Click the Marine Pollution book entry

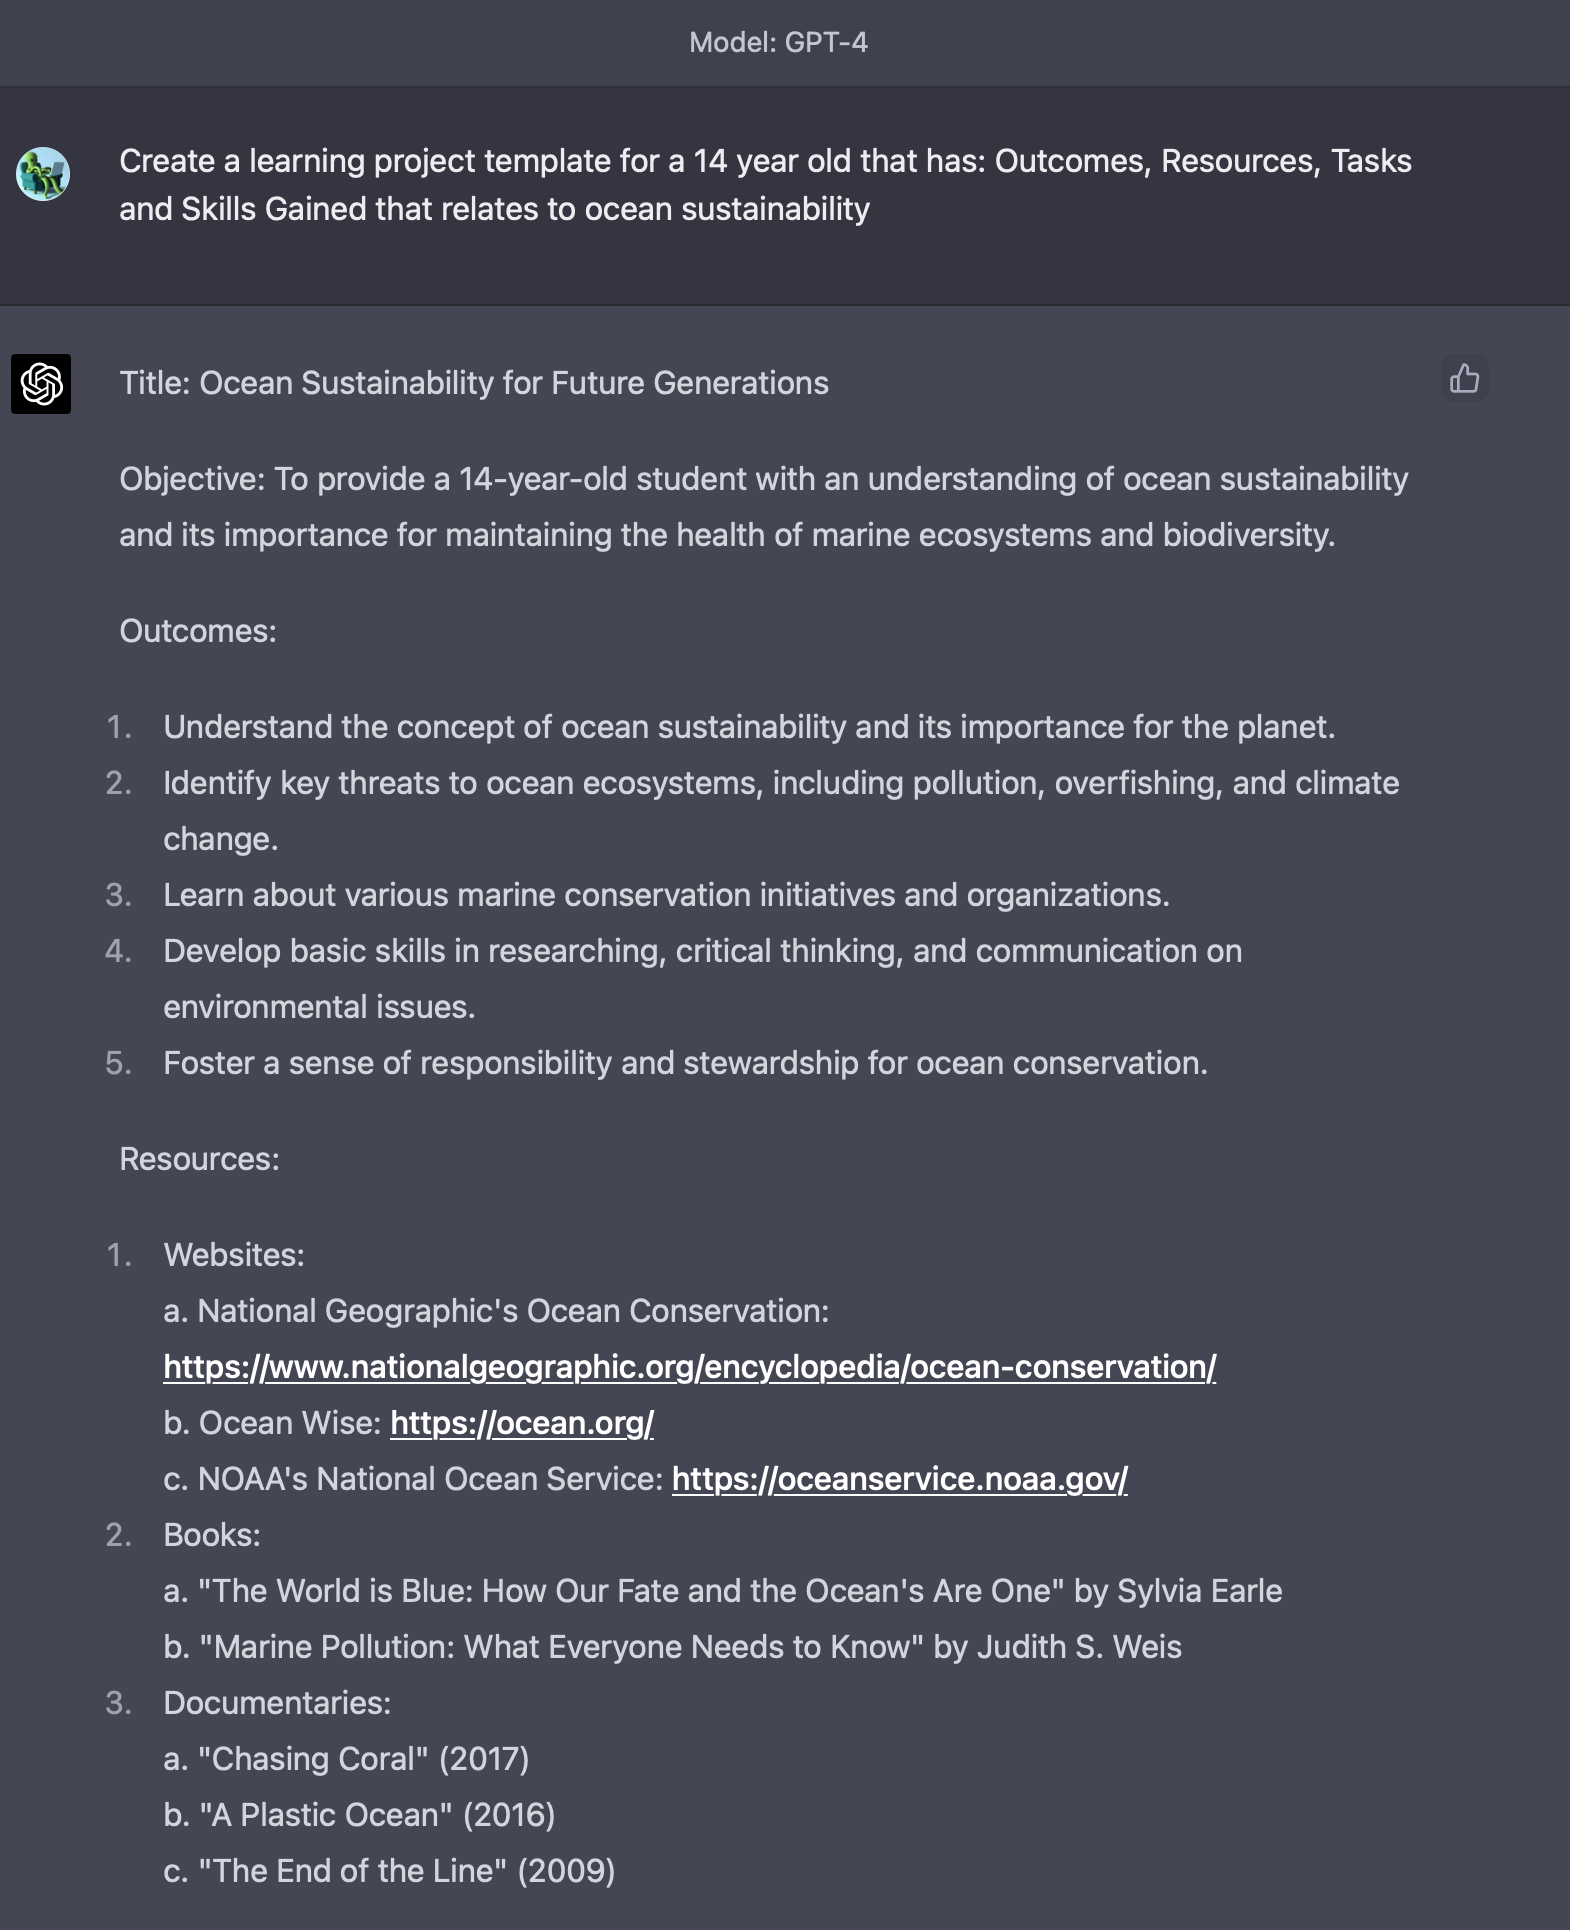click(672, 1647)
